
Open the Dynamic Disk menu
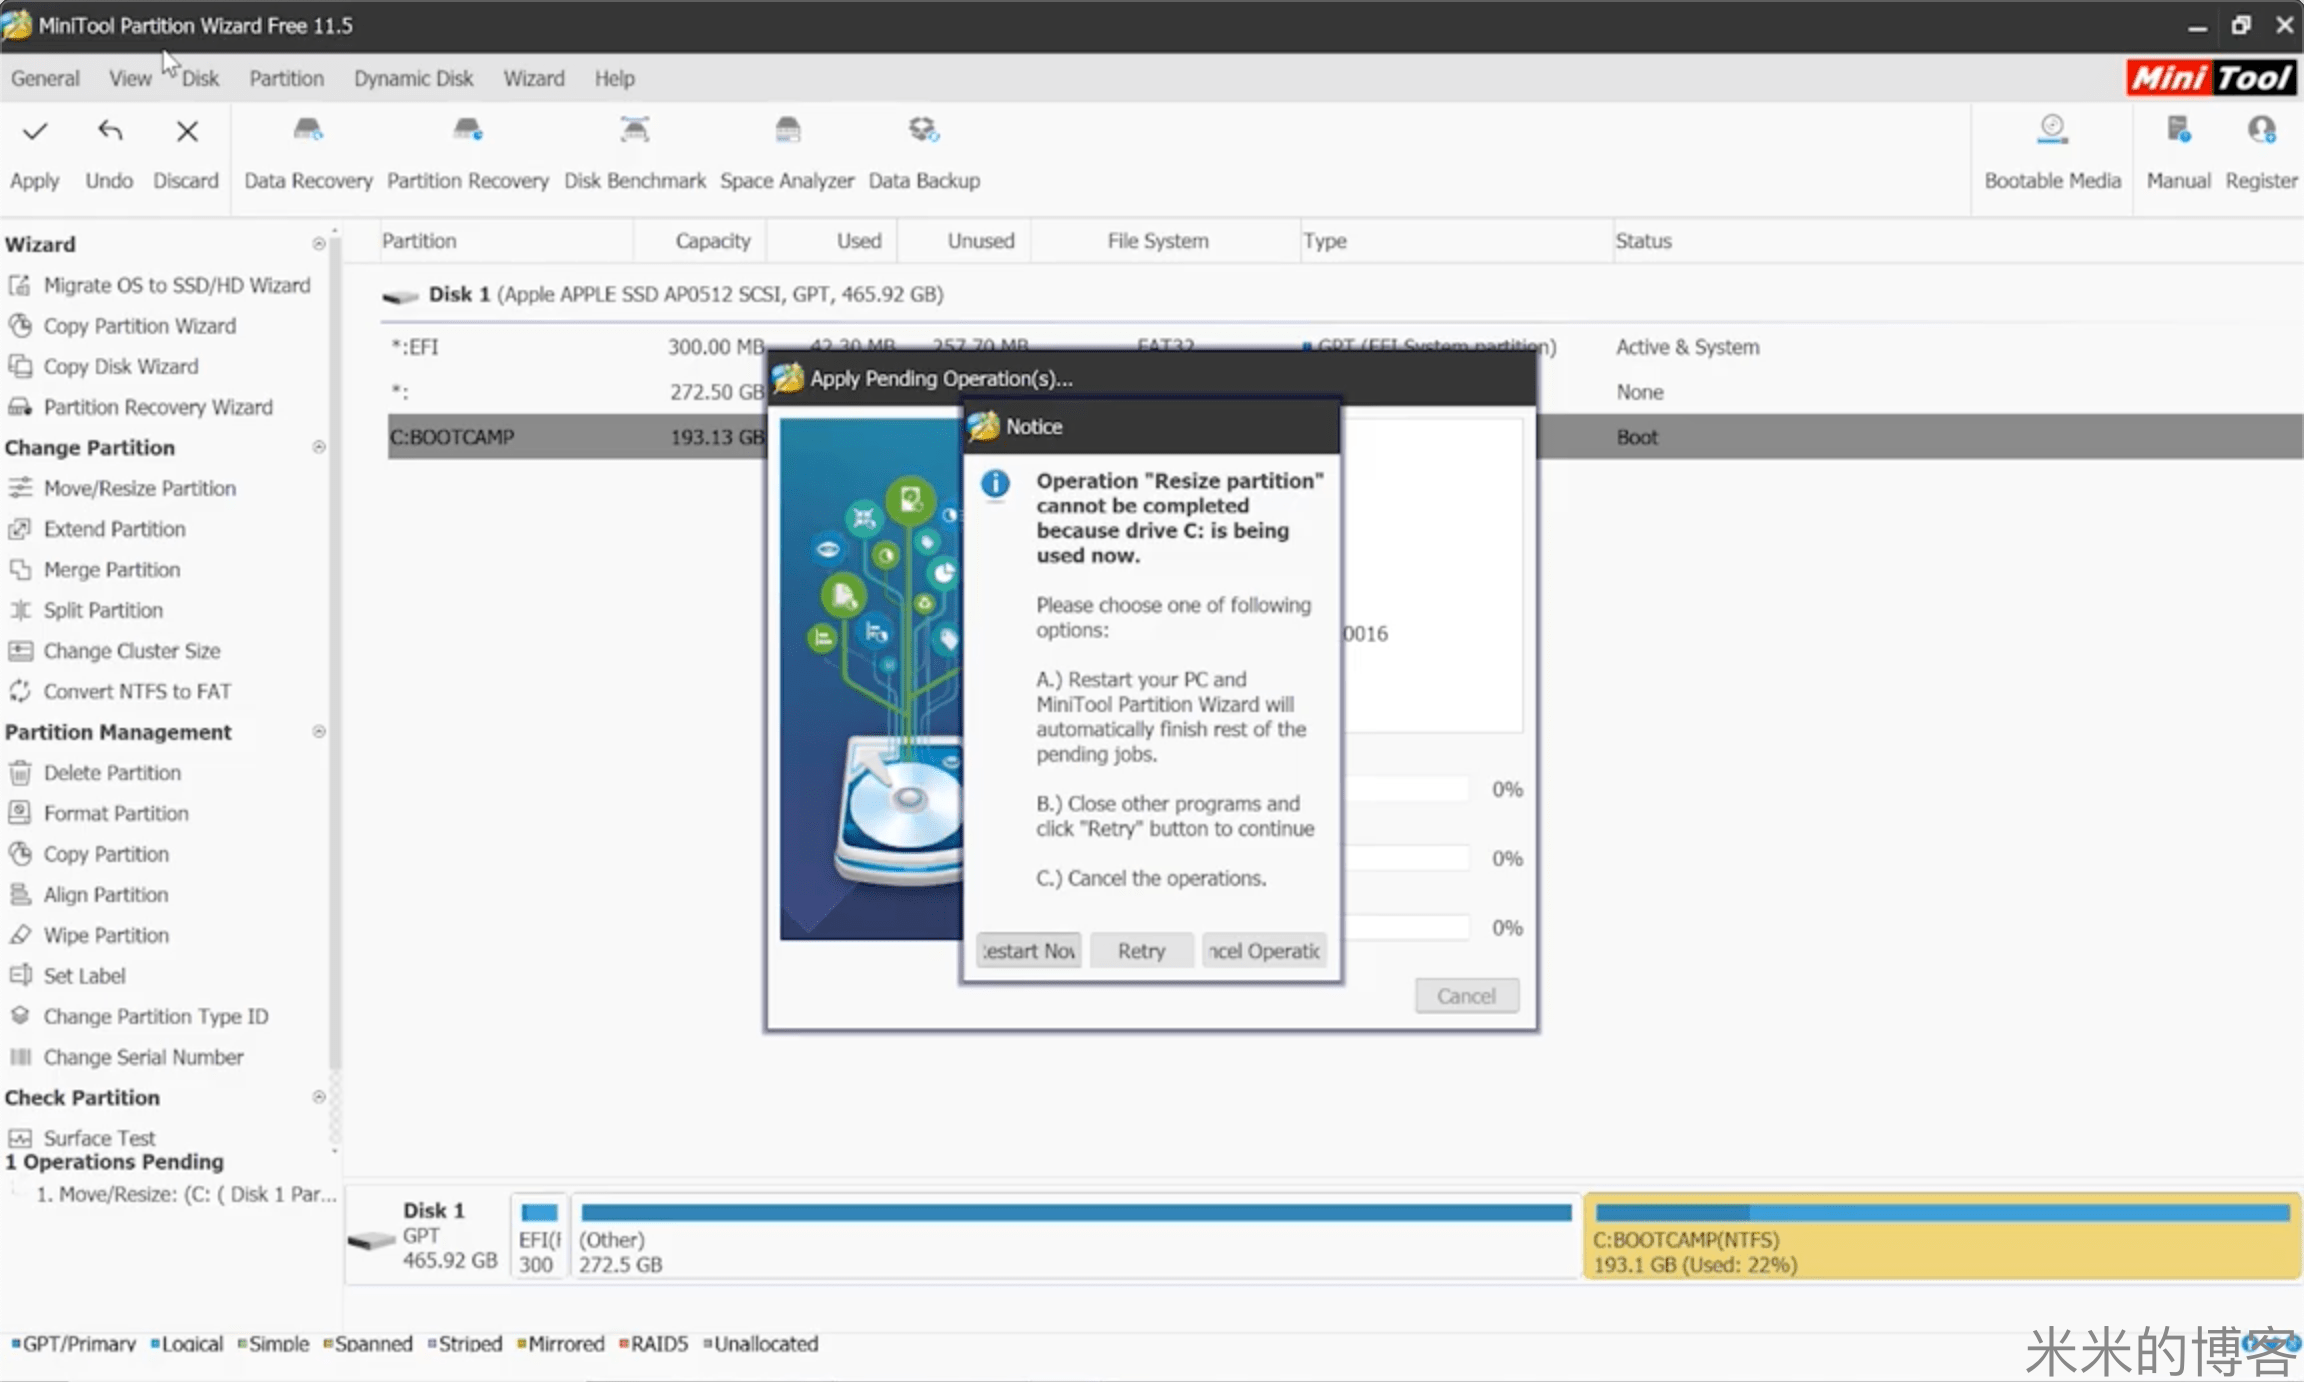pos(413,78)
